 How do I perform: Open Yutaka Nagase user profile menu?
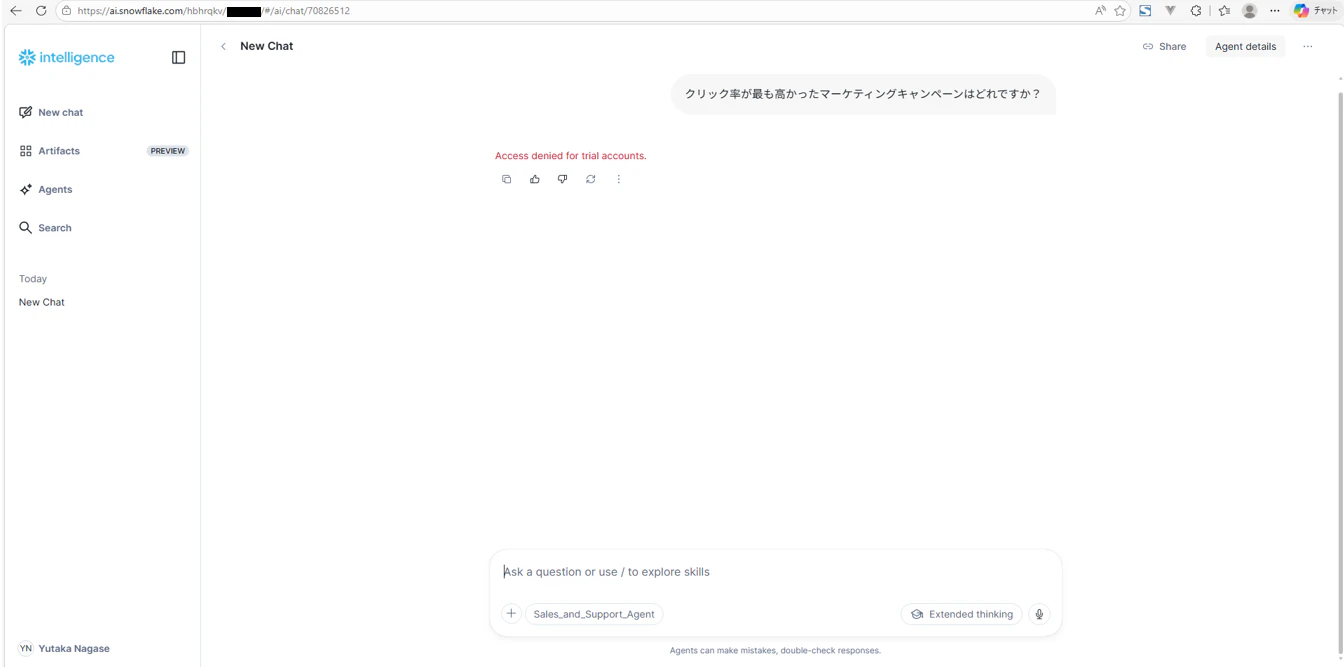coord(65,648)
